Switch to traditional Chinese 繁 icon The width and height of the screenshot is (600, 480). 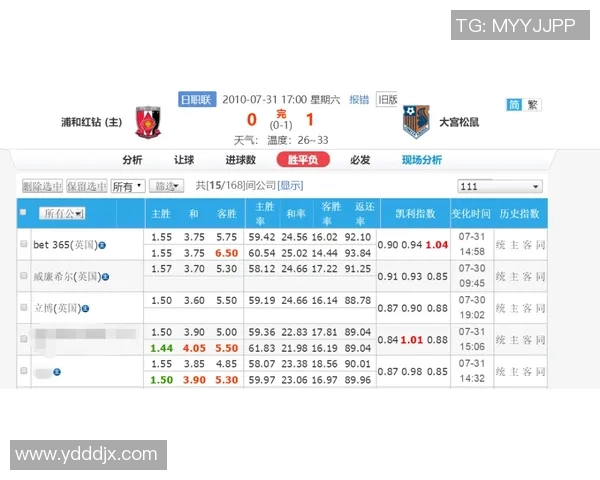click(x=533, y=105)
